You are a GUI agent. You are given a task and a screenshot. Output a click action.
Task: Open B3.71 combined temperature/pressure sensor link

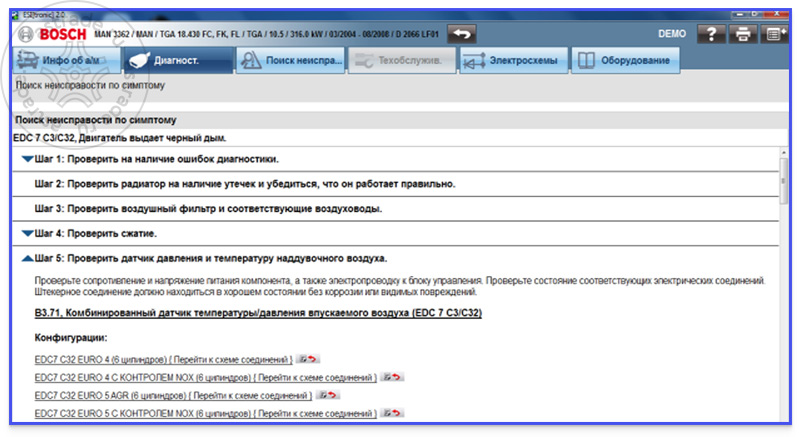[258, 313]
